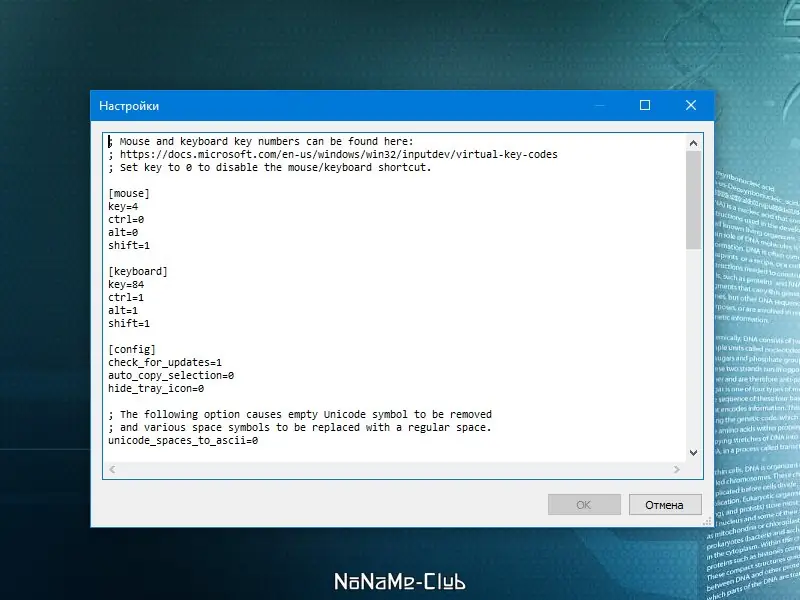Viewport: 800px width, 600px height.
Task: Click the vertical scrollbar thumb
Action: [693, 200]
